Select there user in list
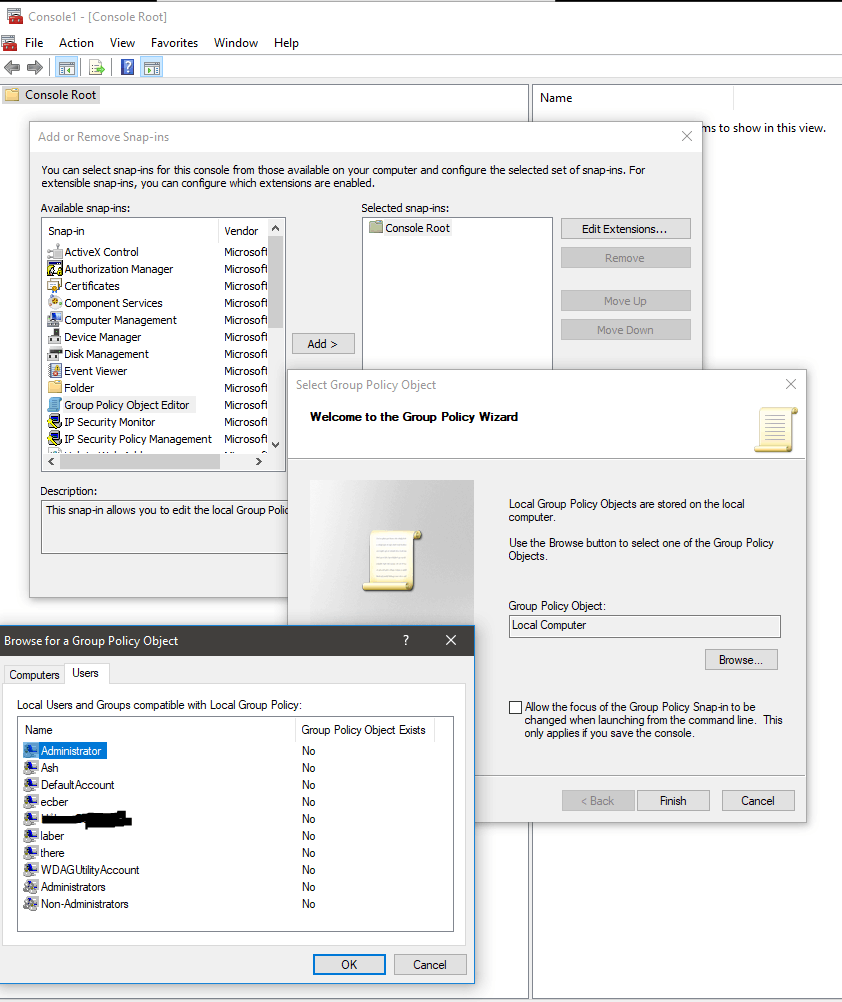 click(44, 852)
